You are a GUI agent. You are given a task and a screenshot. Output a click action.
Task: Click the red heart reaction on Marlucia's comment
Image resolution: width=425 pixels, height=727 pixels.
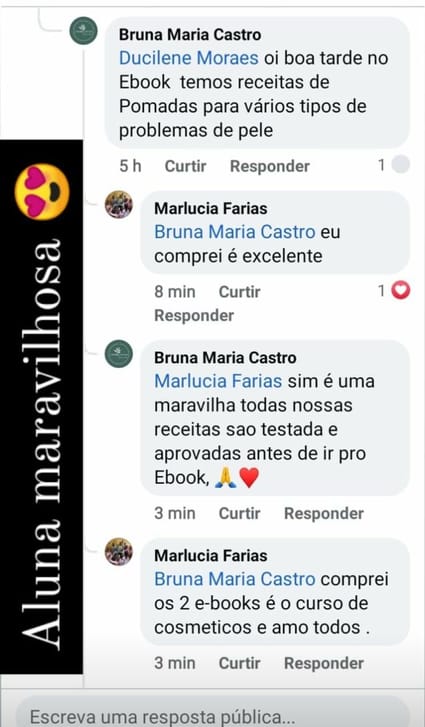click(x=400, y=291)
